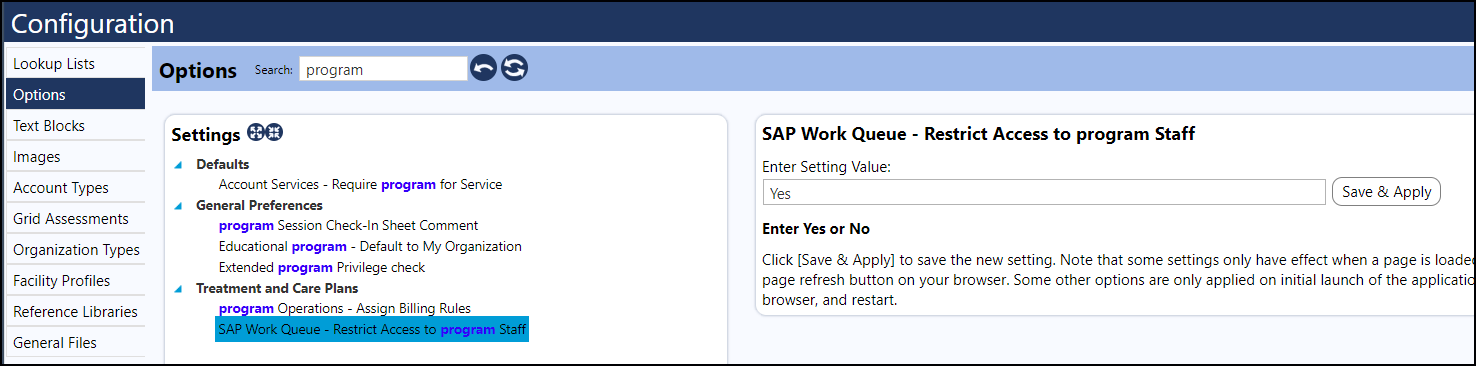Click the Options heading text

pos(198,71)
